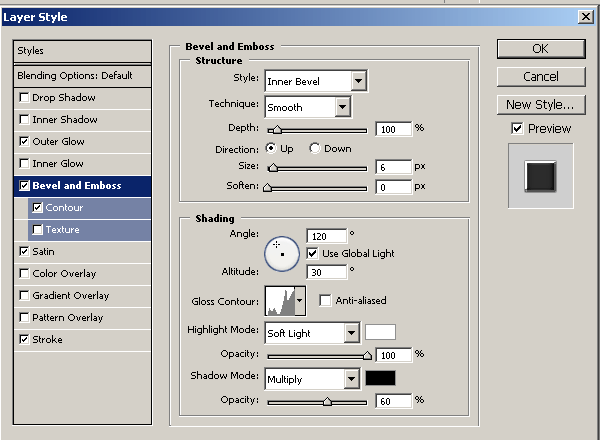Toggle the Preview checkbox
Screen dimensions: 600x440
coord(517,129)
